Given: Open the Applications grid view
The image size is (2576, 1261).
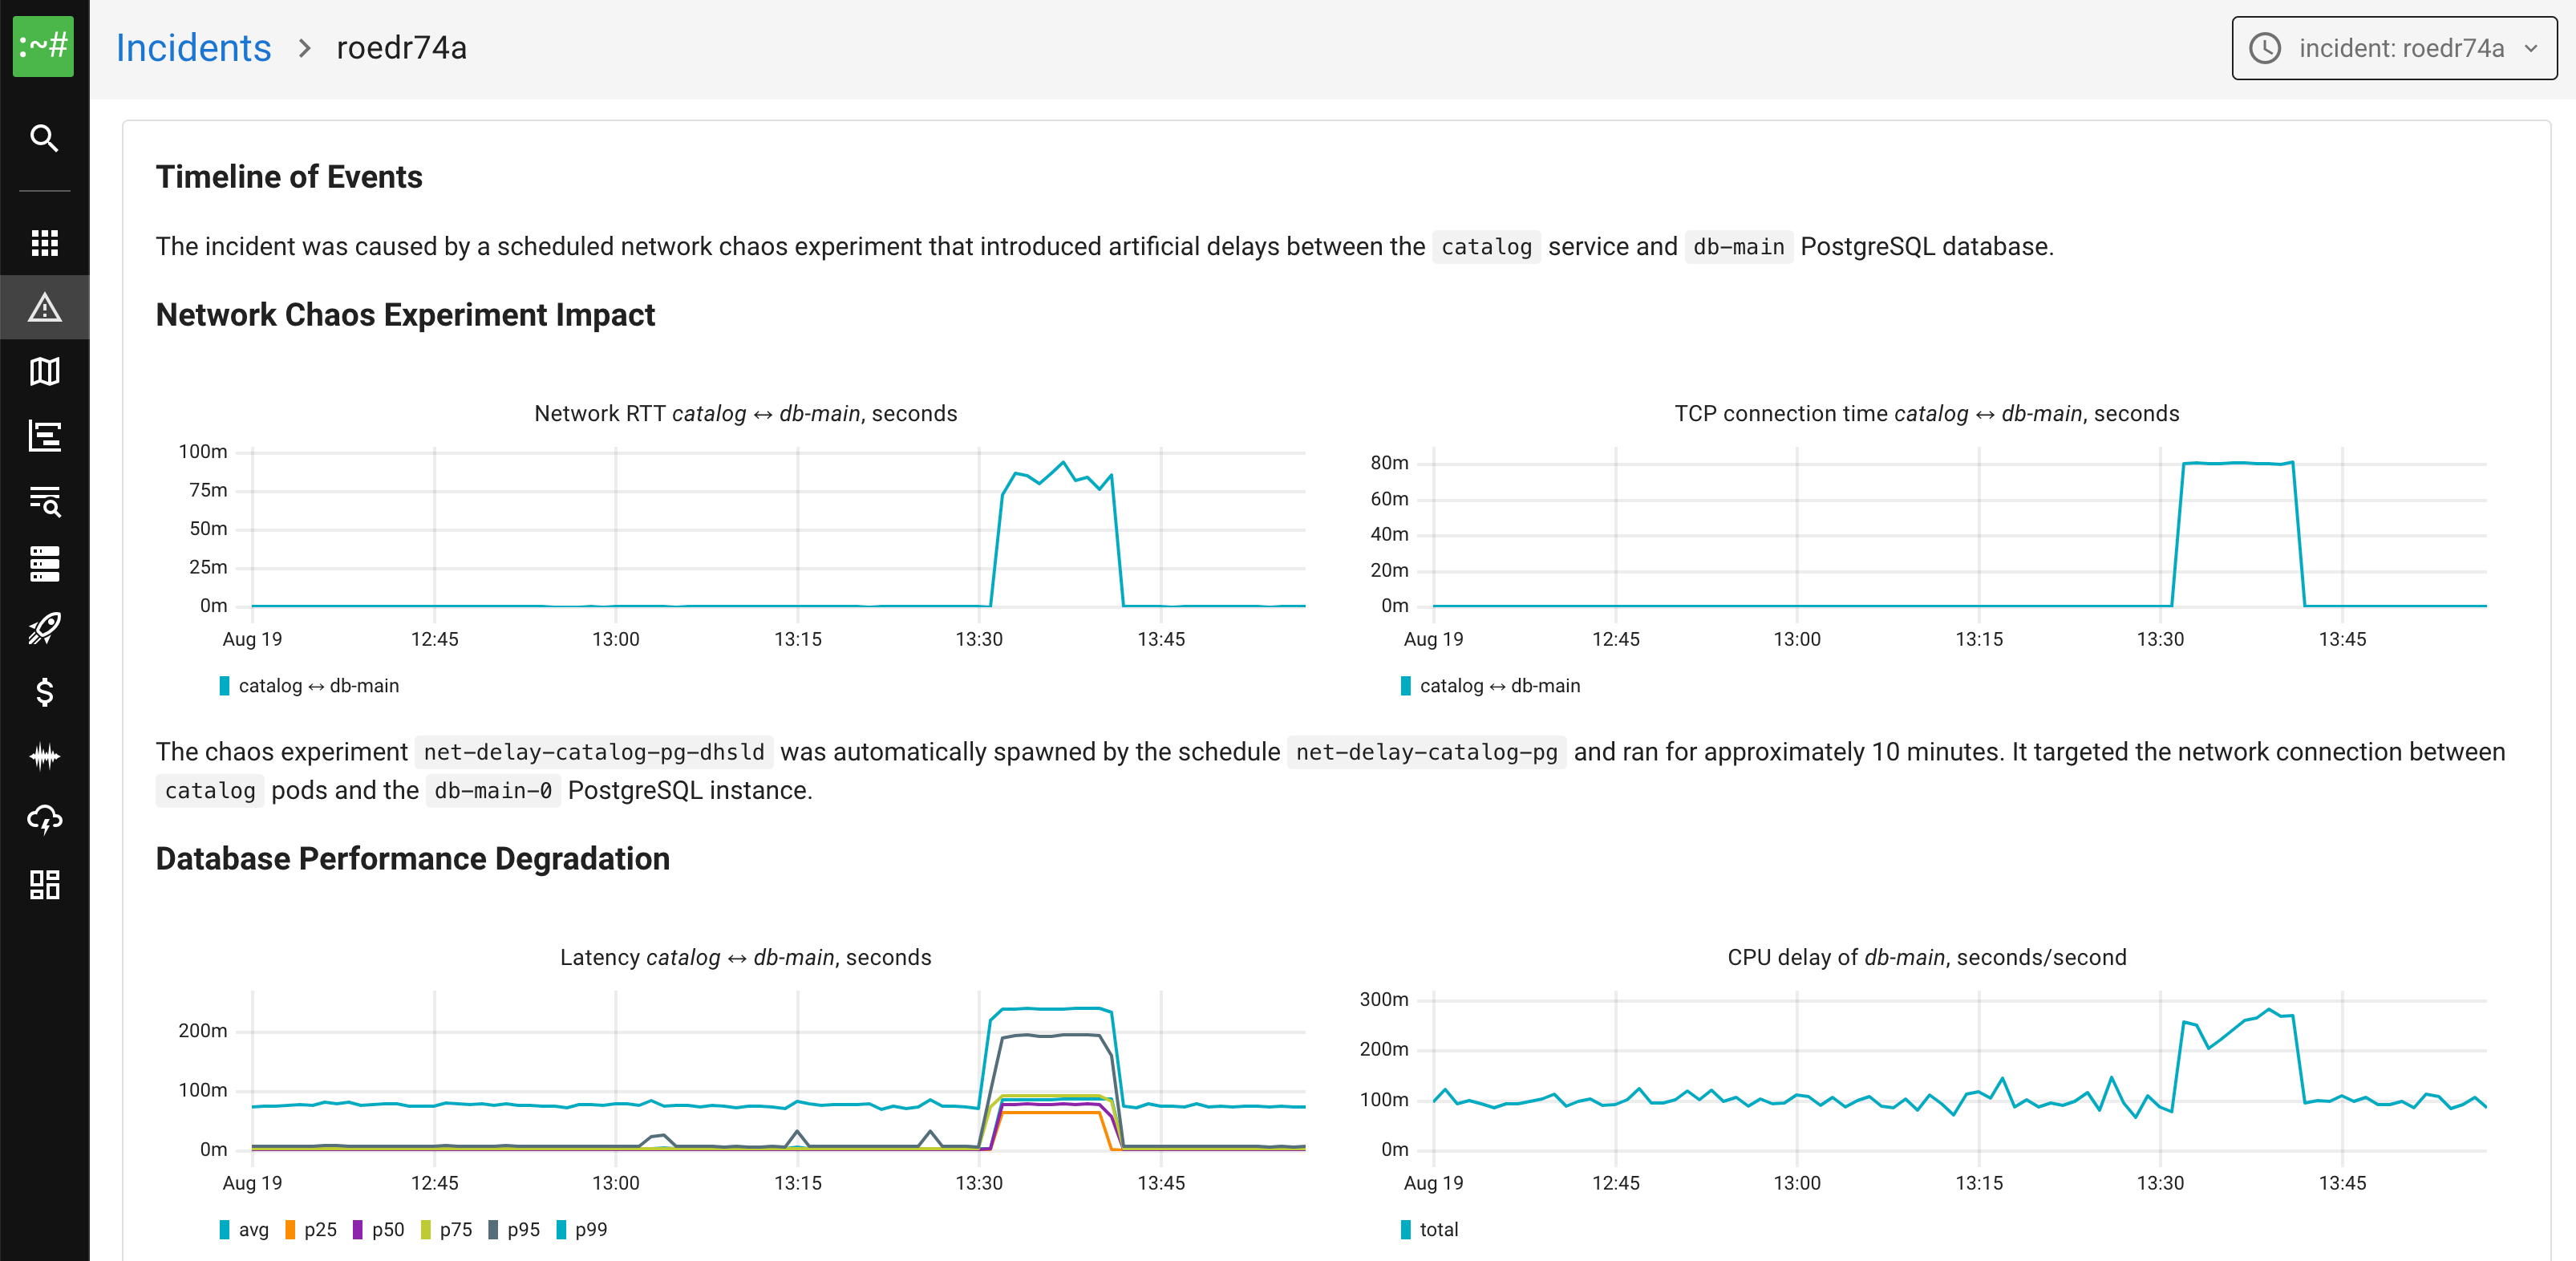Looking at the screenshot, I should coord(44,243).
